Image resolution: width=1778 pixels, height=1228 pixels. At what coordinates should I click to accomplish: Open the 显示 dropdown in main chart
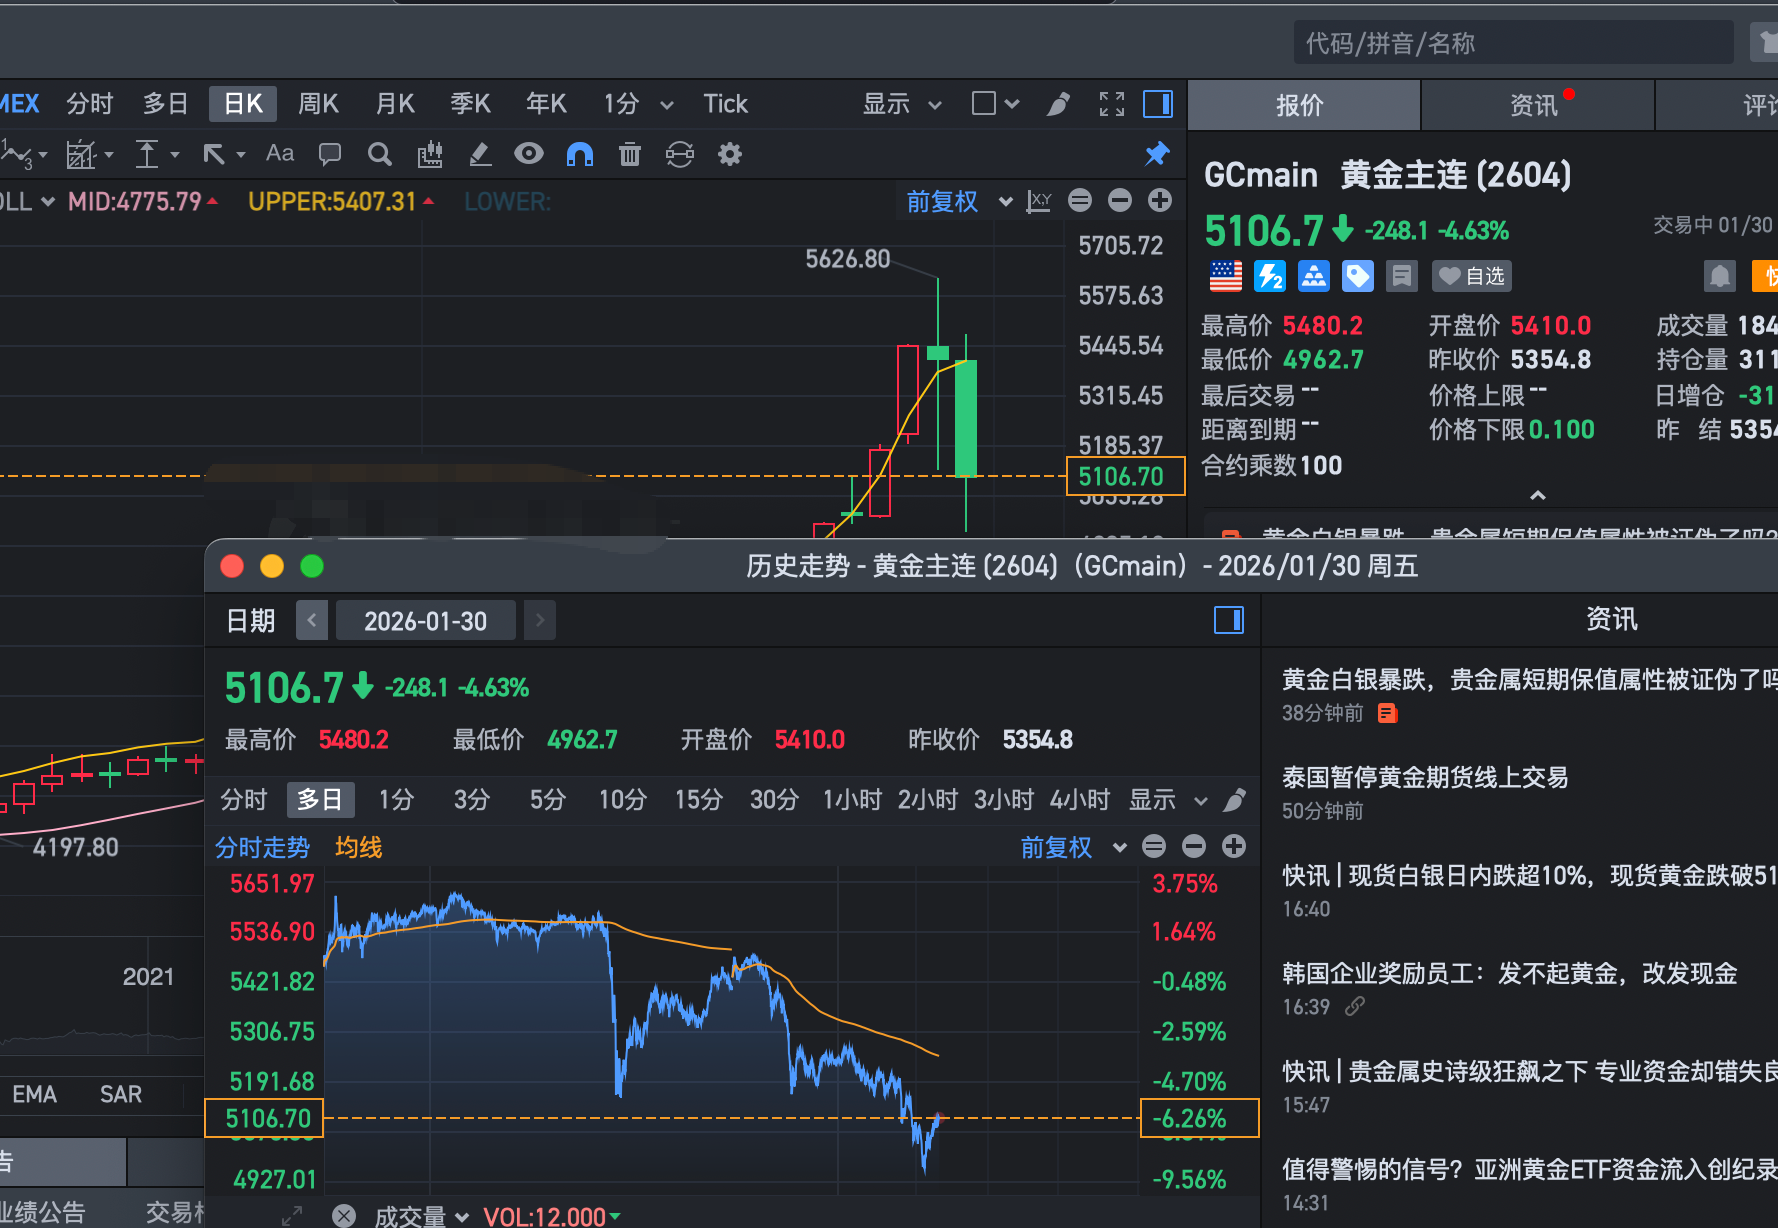pyautogui.click(x=901, y=104)
